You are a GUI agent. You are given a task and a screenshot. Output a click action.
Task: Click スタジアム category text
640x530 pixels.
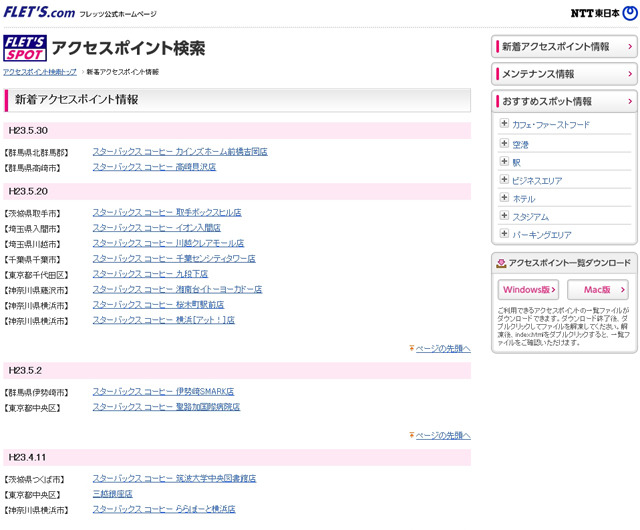coord(531,217)
